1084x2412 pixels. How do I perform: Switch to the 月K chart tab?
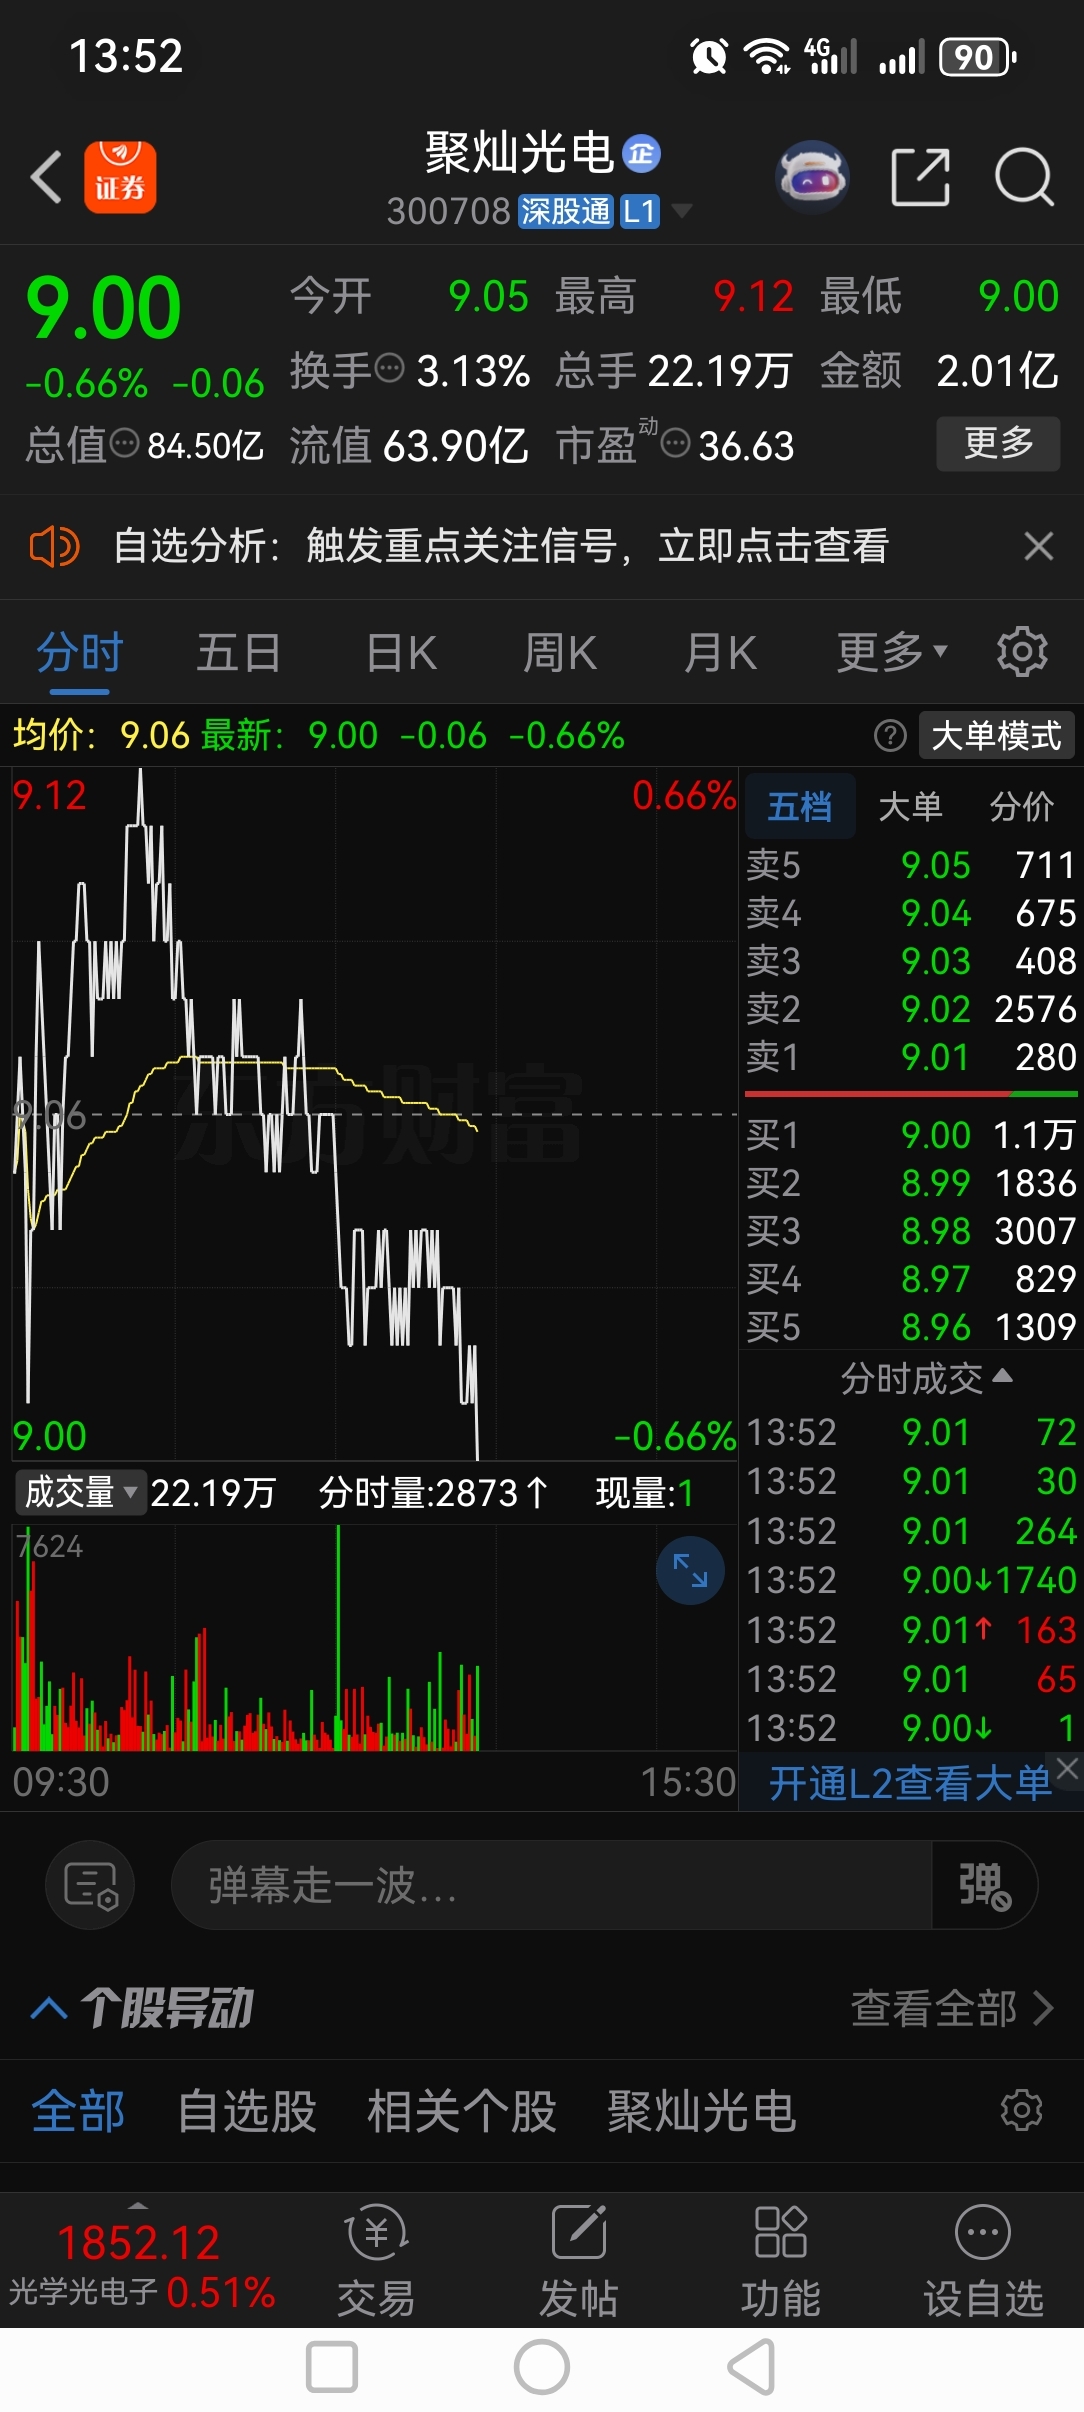(720, 654)
